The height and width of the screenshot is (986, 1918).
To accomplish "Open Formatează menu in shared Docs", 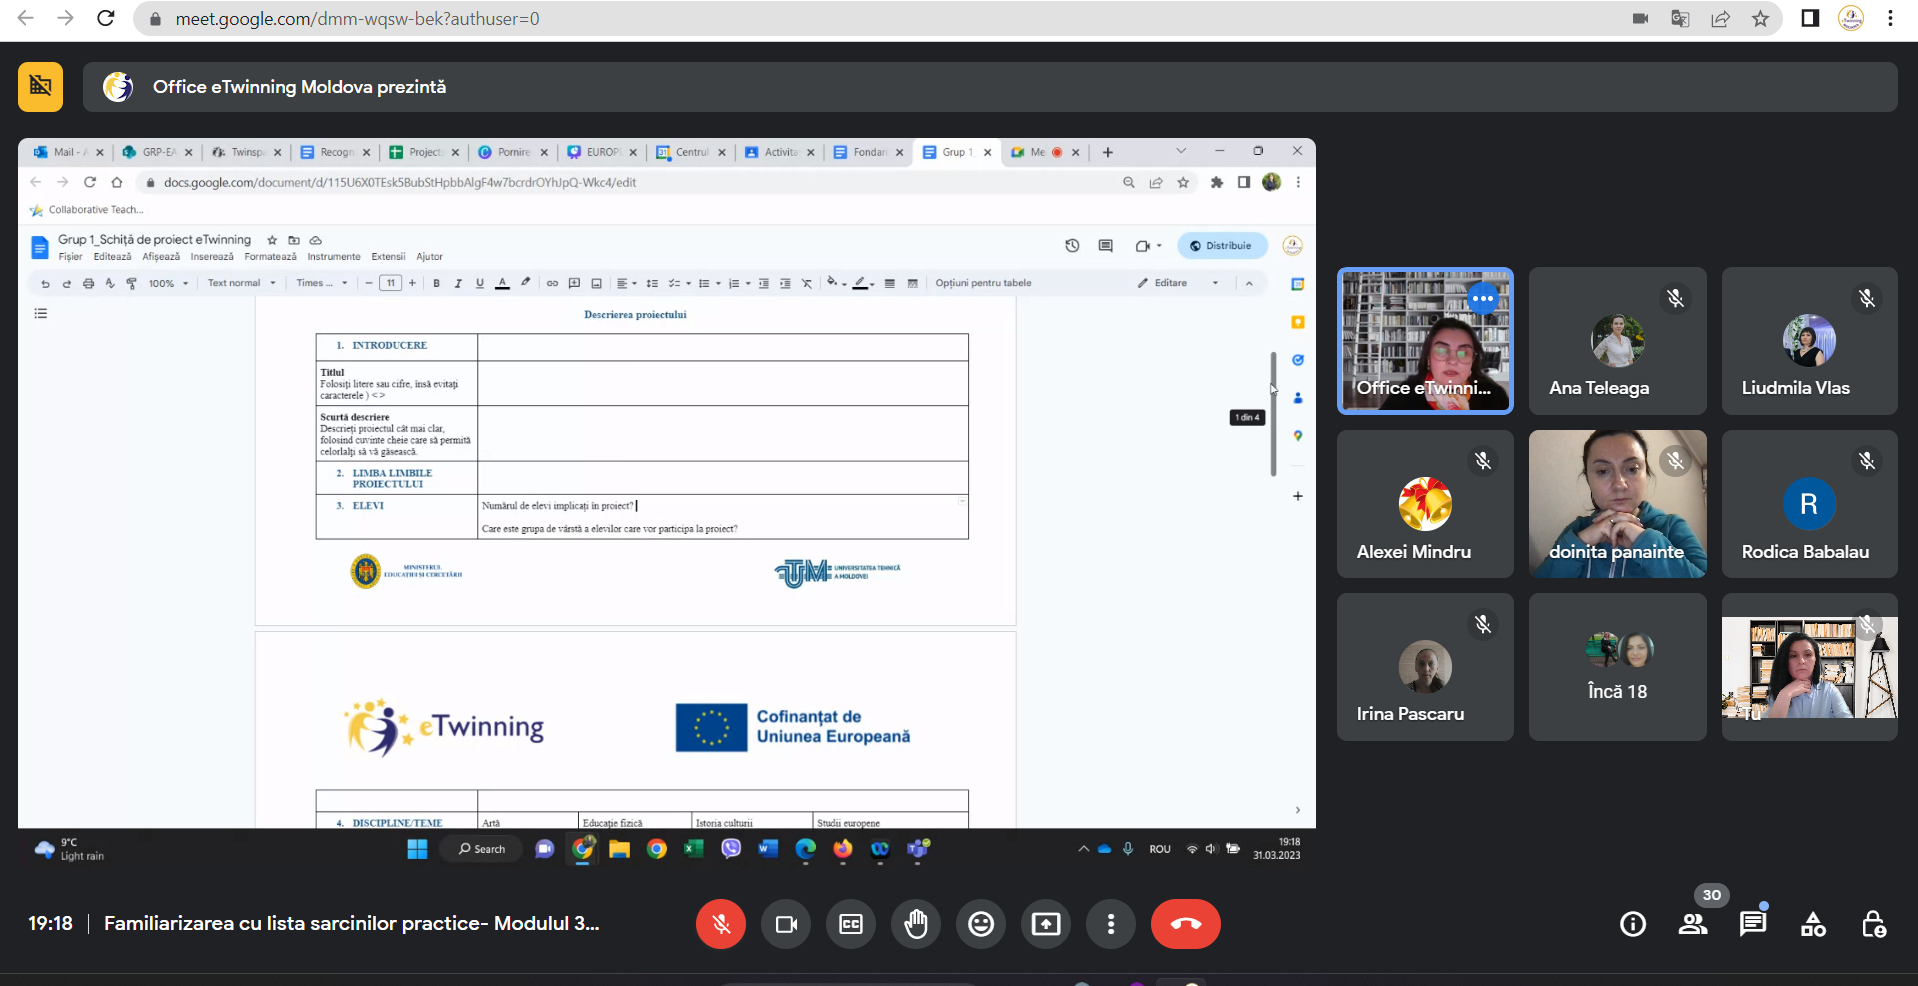I will (270, 257).
